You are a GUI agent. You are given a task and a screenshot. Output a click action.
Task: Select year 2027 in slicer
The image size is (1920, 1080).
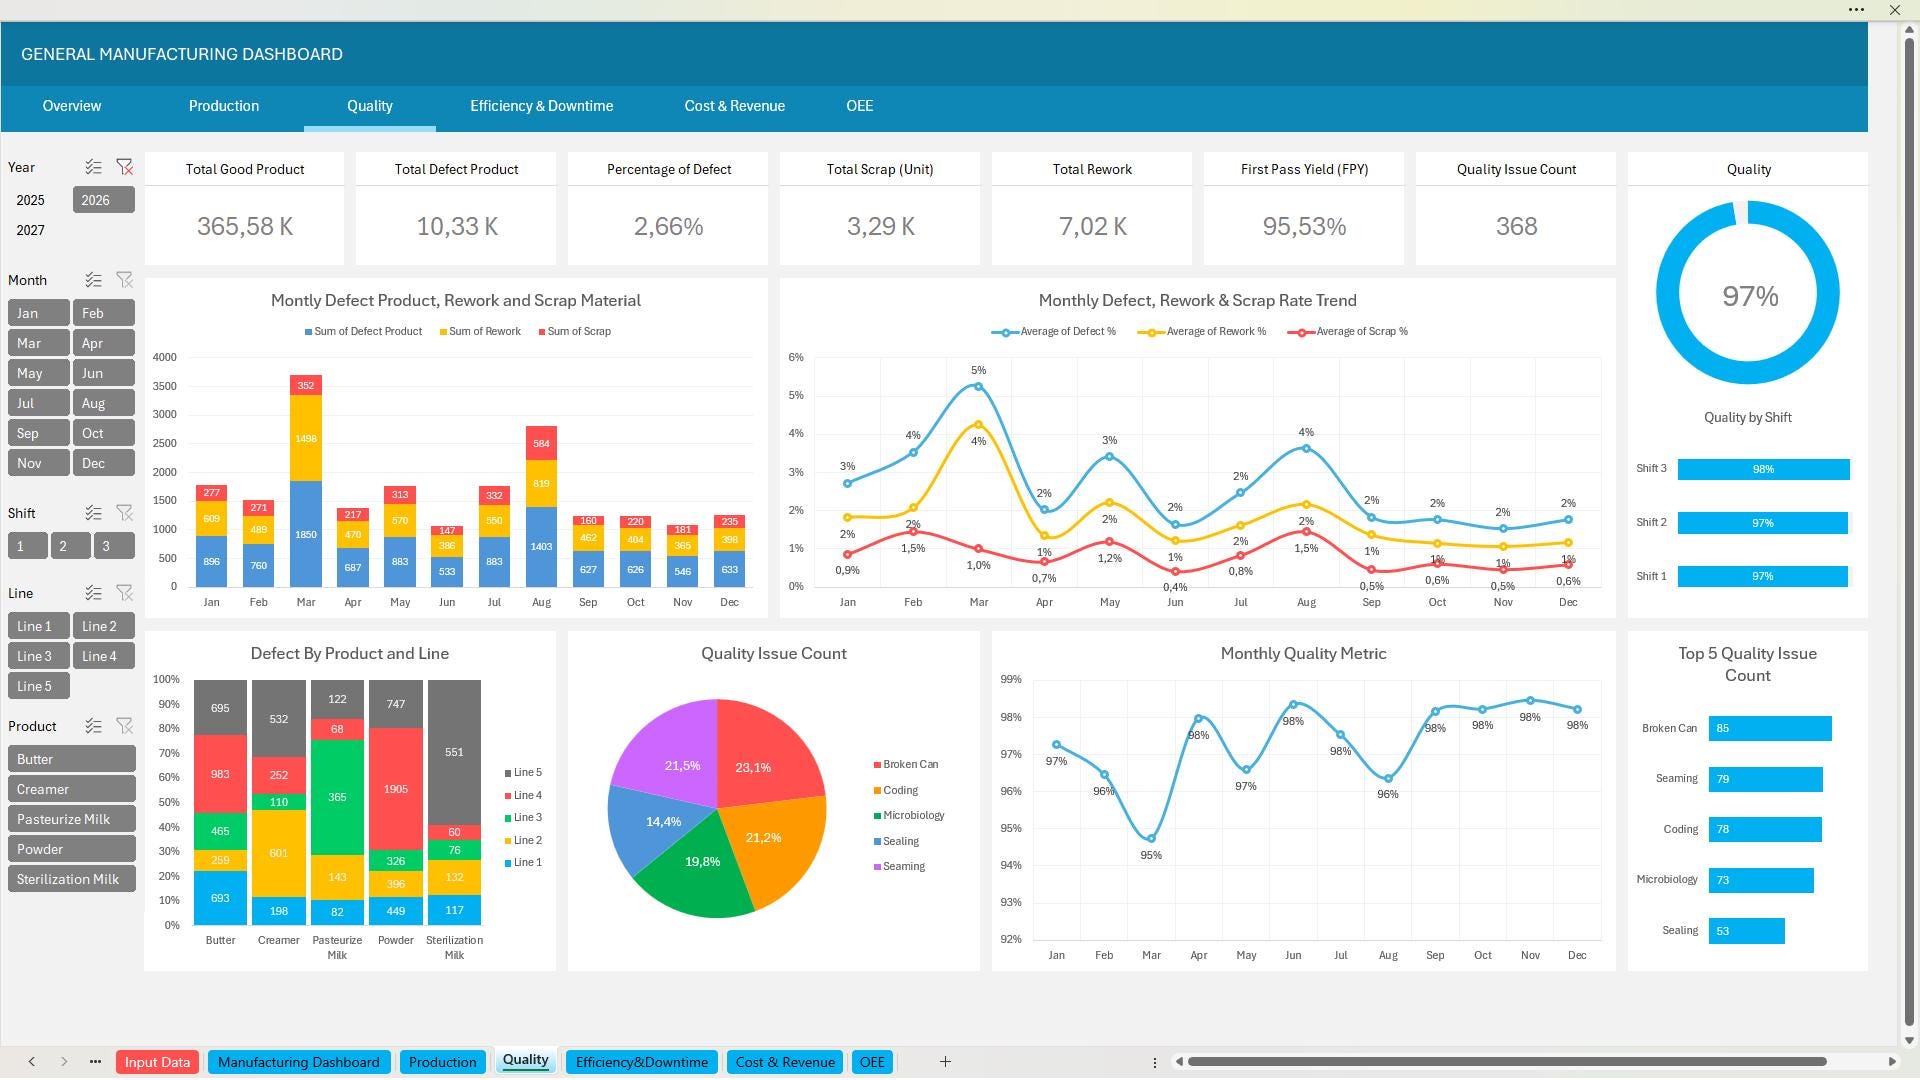point(38,230)
